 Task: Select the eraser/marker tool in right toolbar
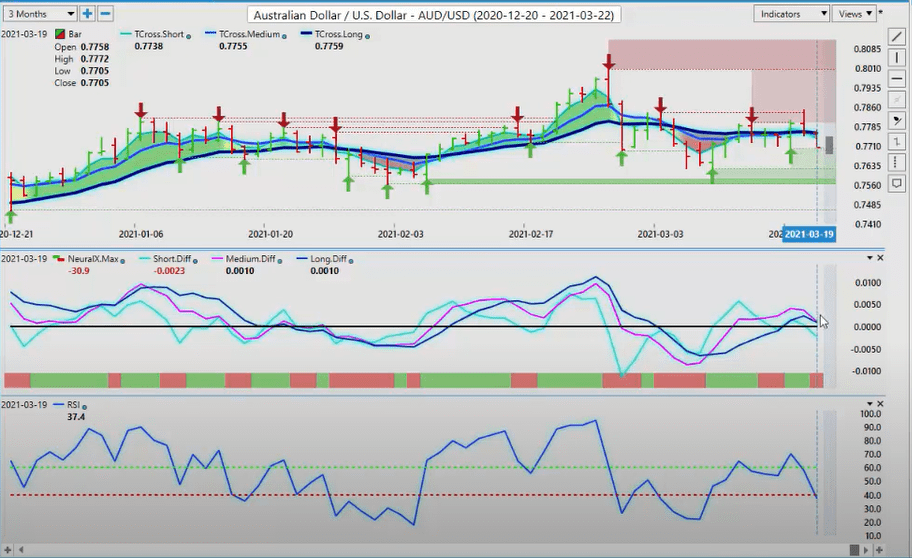coord(897,120)
